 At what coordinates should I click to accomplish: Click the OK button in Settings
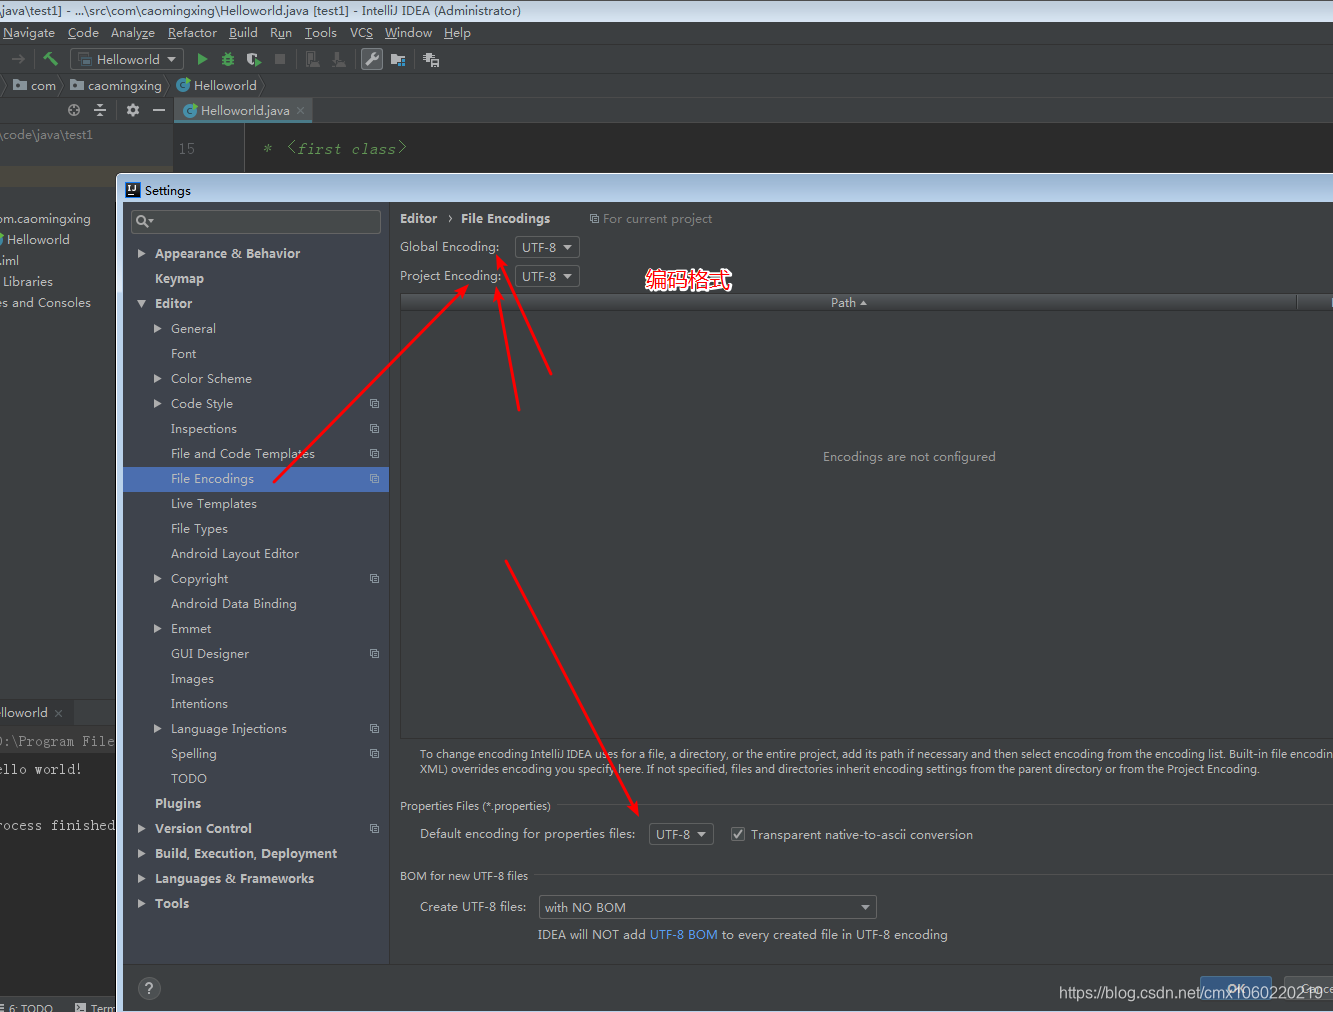pos(1236,989)
